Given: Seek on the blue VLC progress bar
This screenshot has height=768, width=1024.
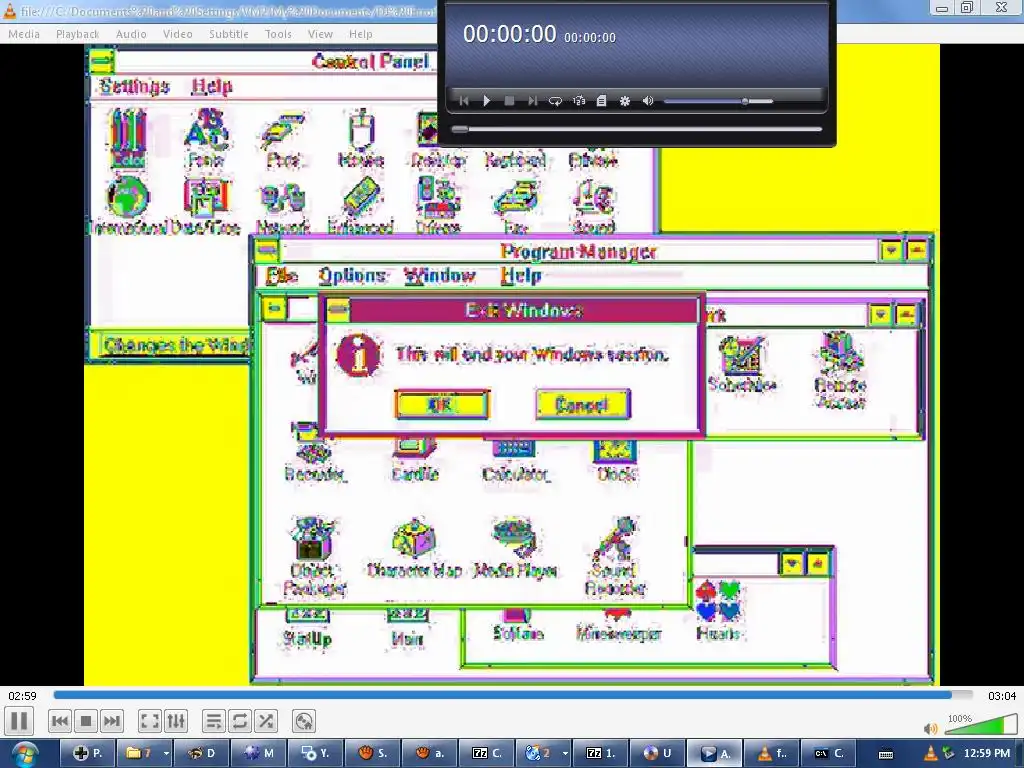Looking at the screenshot, I should 513,696.
